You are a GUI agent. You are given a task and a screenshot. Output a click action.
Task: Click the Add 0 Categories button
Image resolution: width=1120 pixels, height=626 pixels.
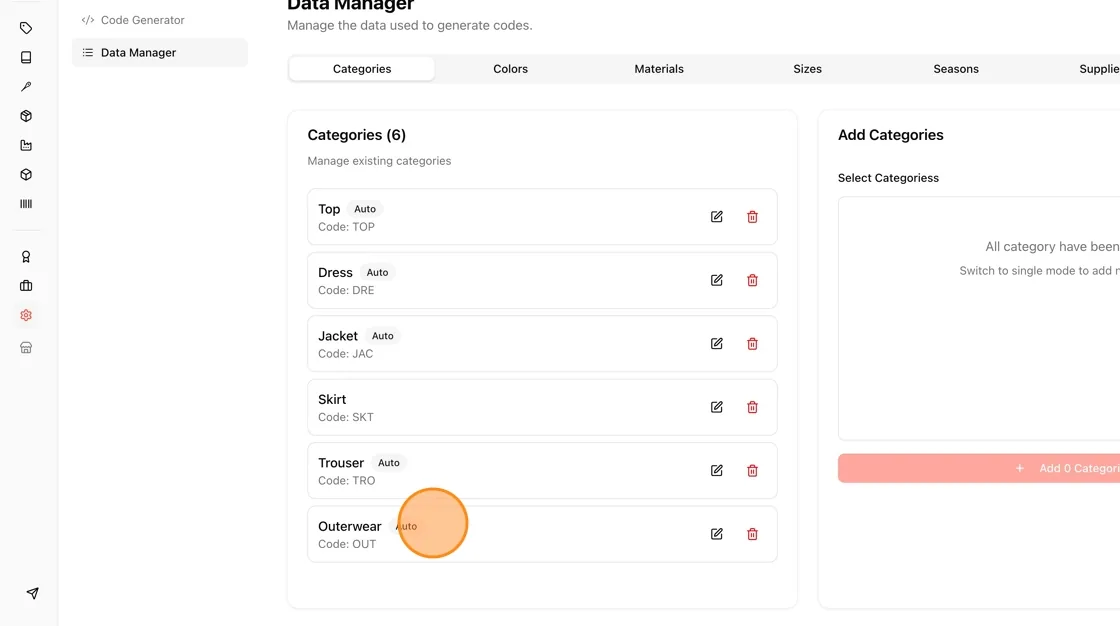[979, 468]
